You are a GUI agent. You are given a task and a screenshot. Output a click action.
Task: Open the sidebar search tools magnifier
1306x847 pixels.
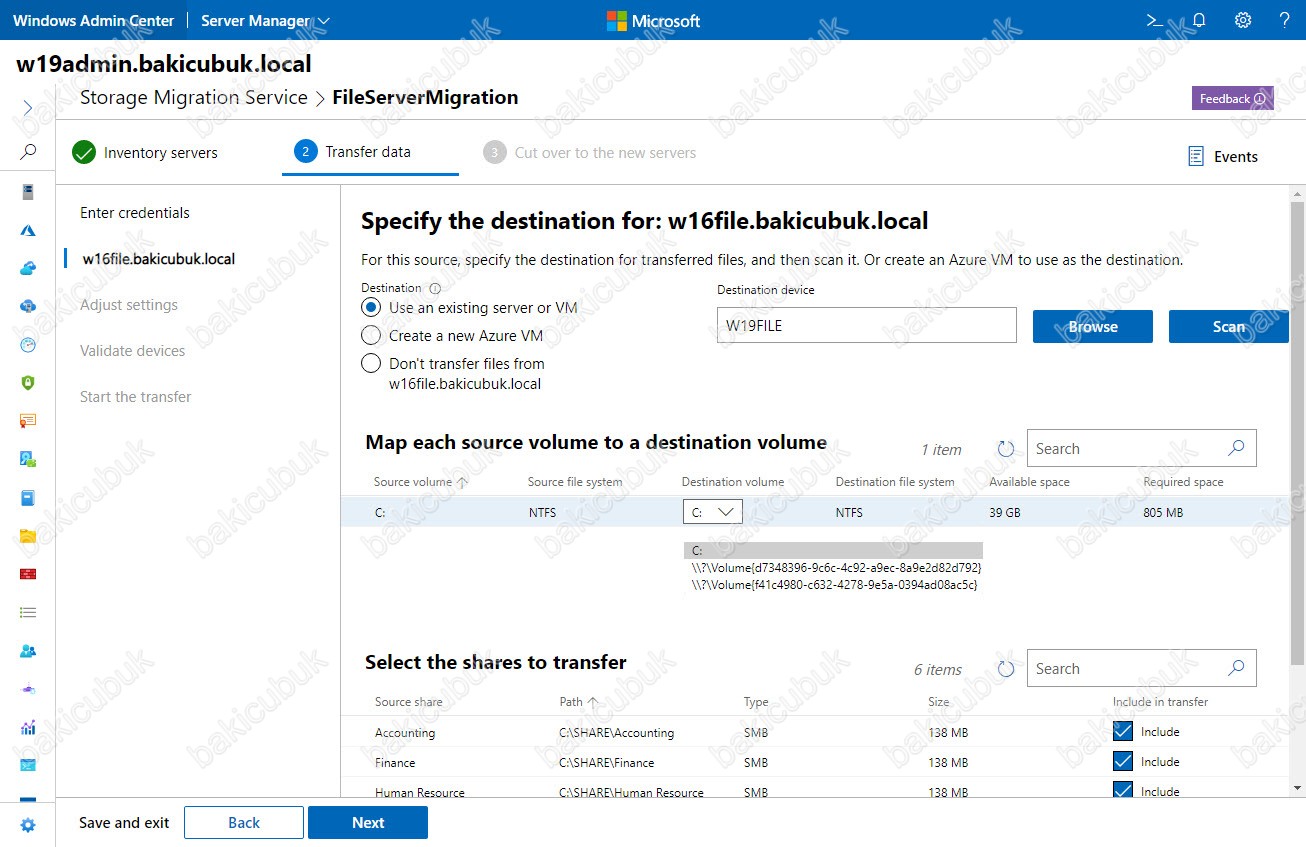28,152
